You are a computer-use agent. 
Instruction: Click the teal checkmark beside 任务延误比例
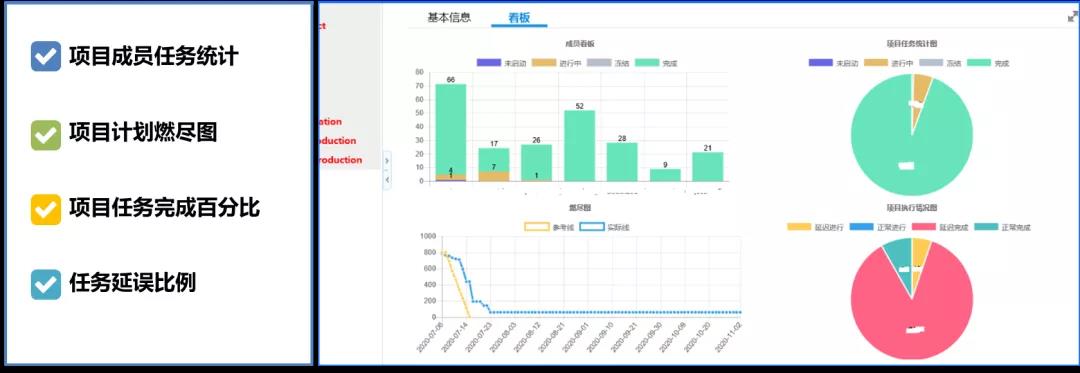point(46,284)
